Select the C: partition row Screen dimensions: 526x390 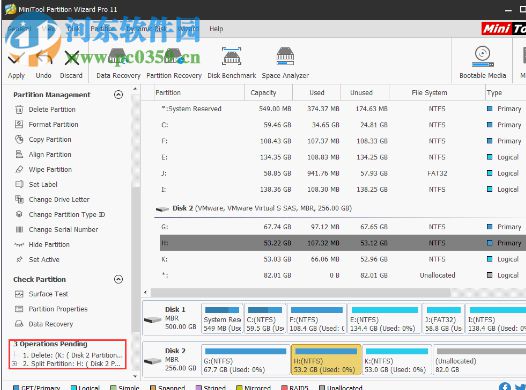343,125
